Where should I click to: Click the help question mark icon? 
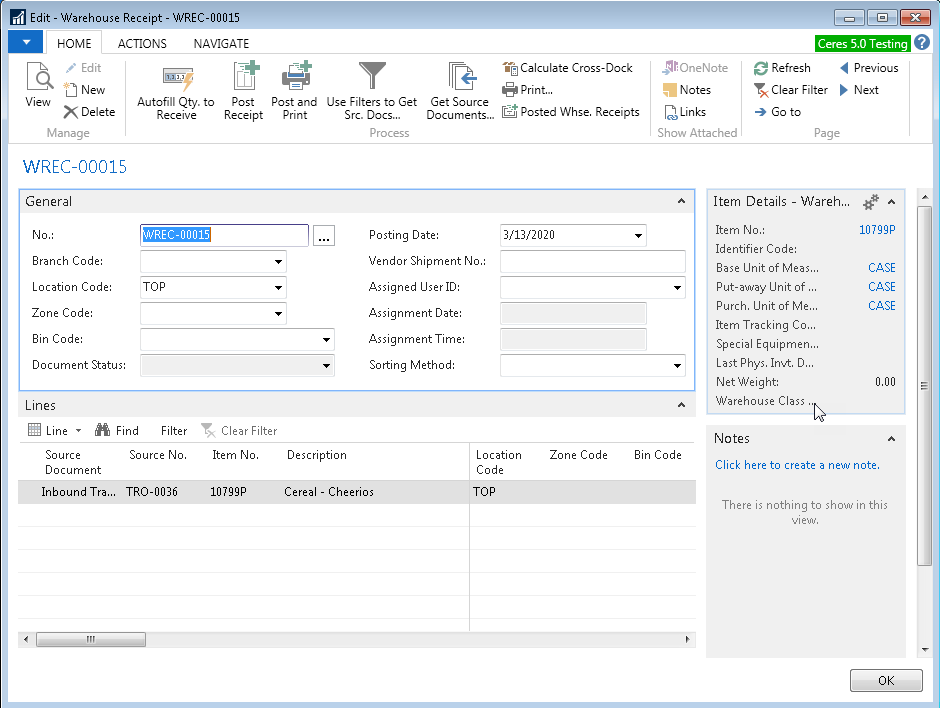point(922,42)
